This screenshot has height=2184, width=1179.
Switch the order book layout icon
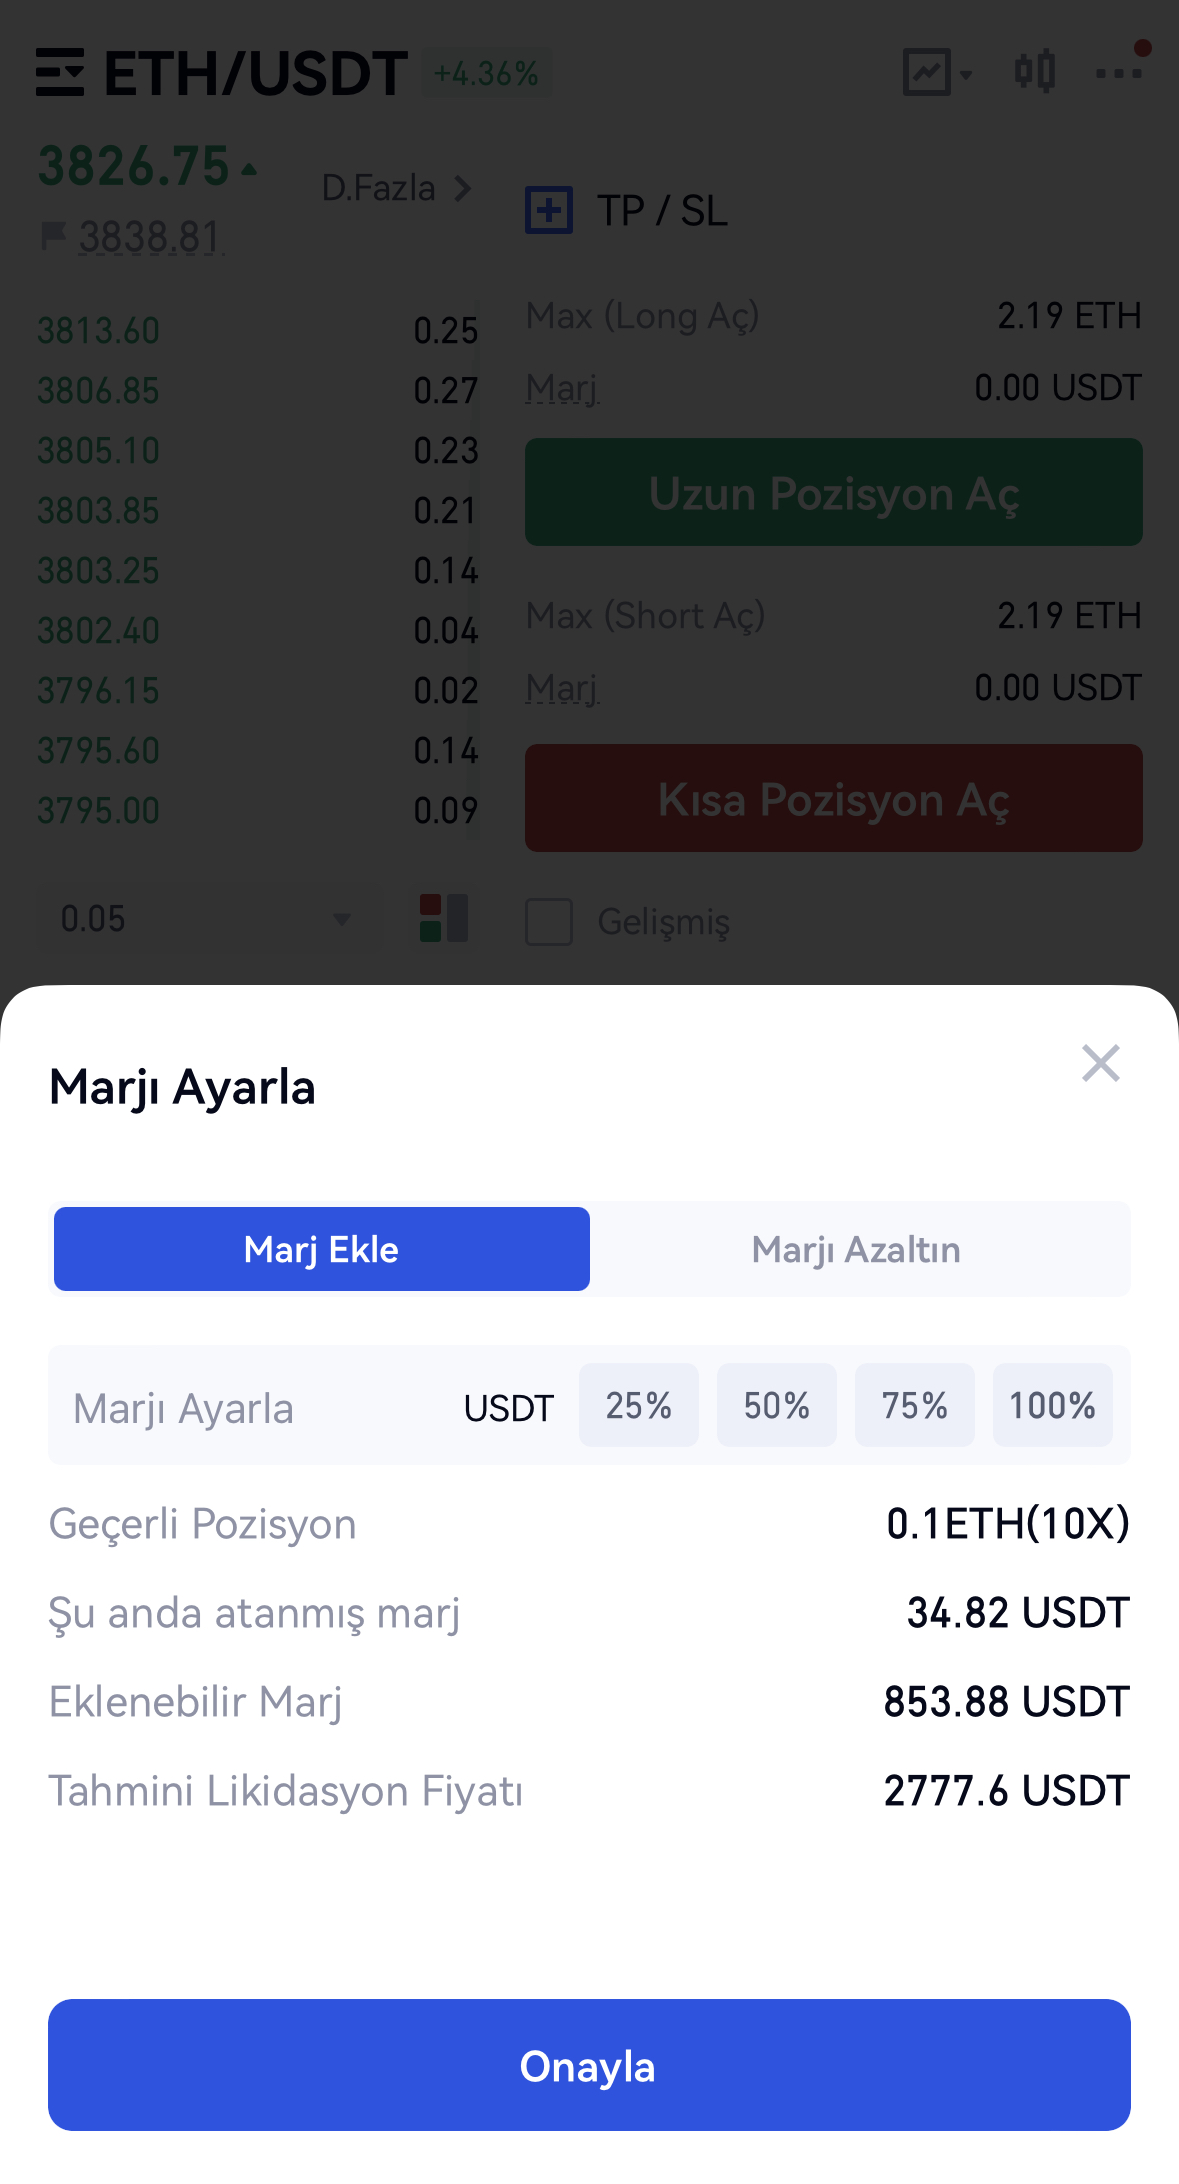[x=444, y=918]
